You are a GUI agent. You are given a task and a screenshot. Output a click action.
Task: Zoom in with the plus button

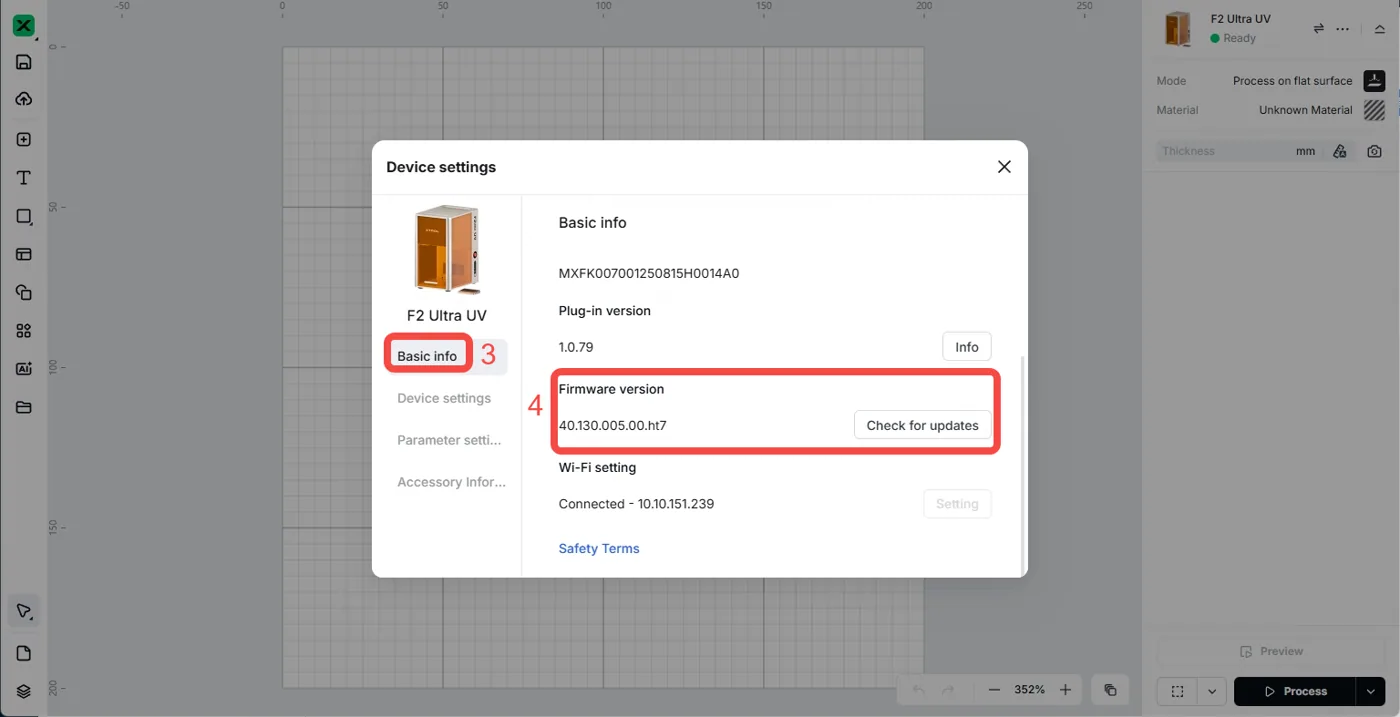tap(1065, 690)
